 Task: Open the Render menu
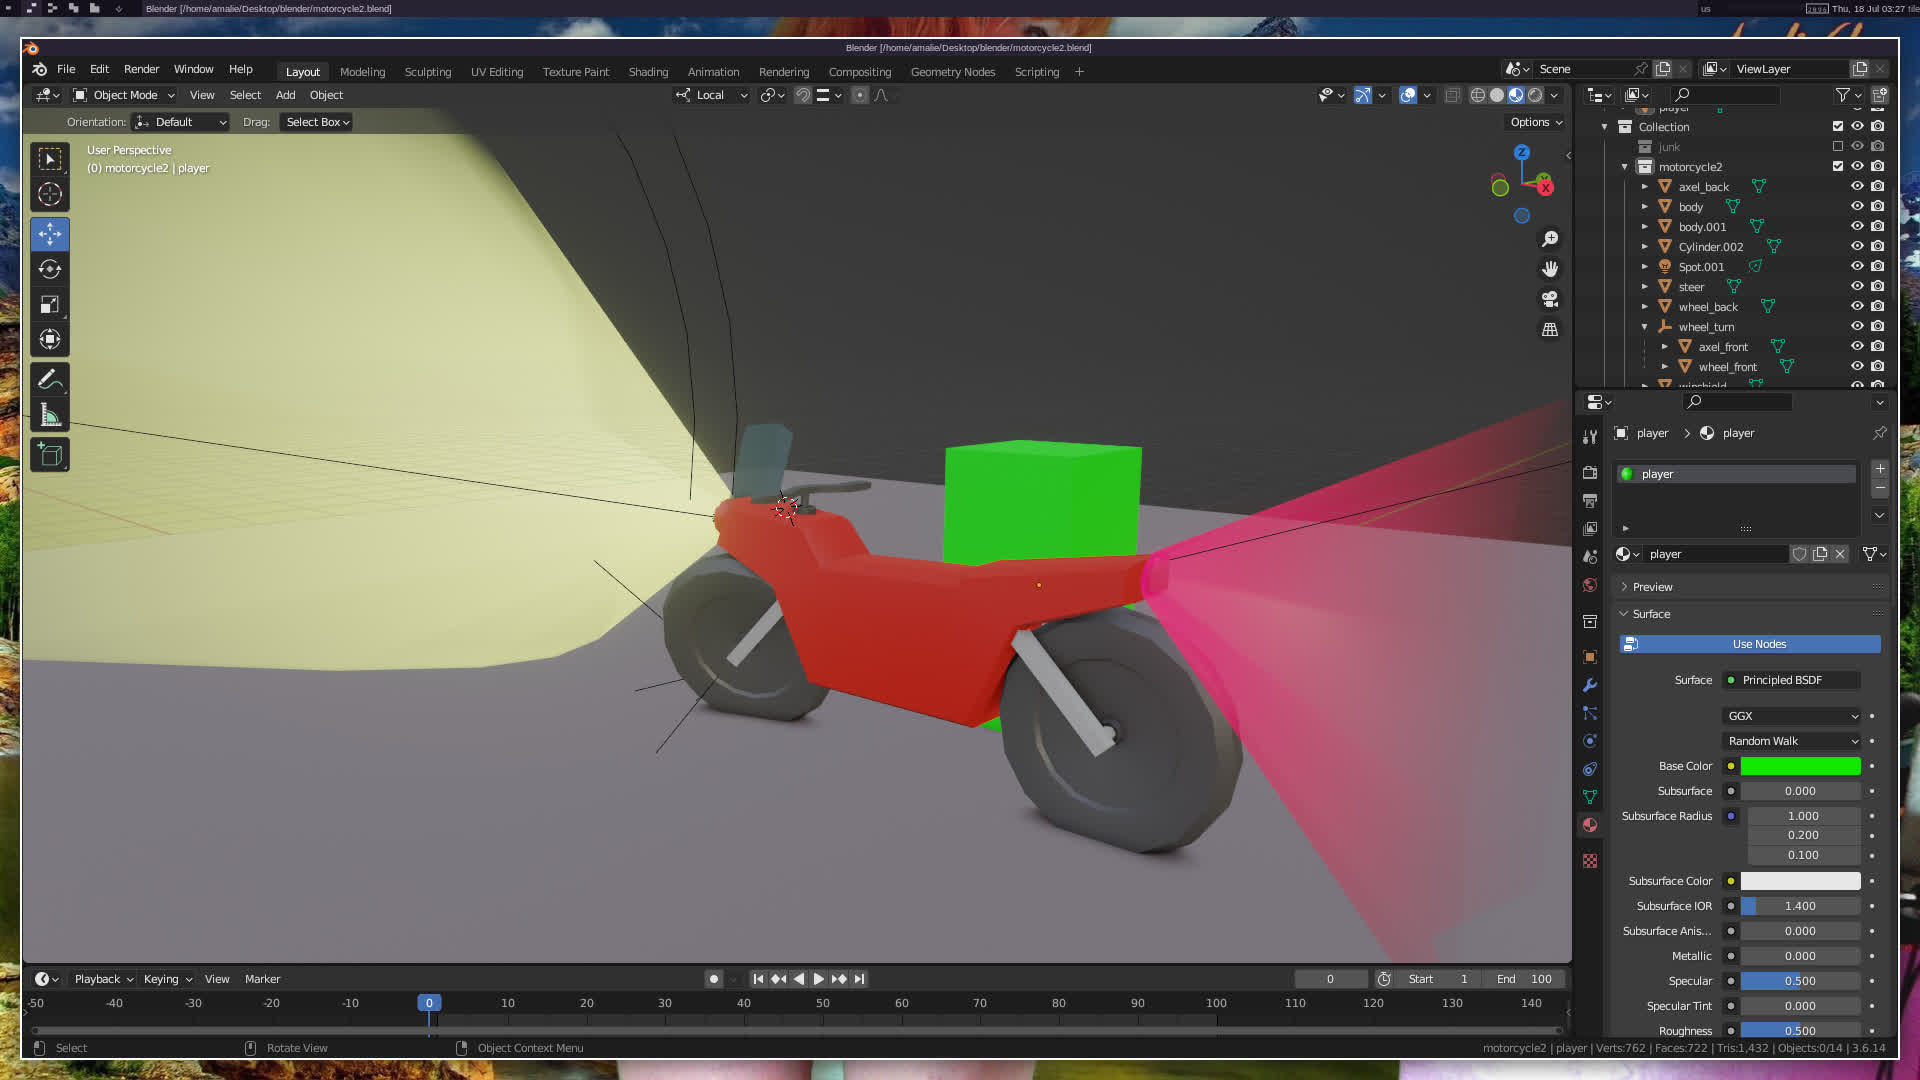coord(141,69)
